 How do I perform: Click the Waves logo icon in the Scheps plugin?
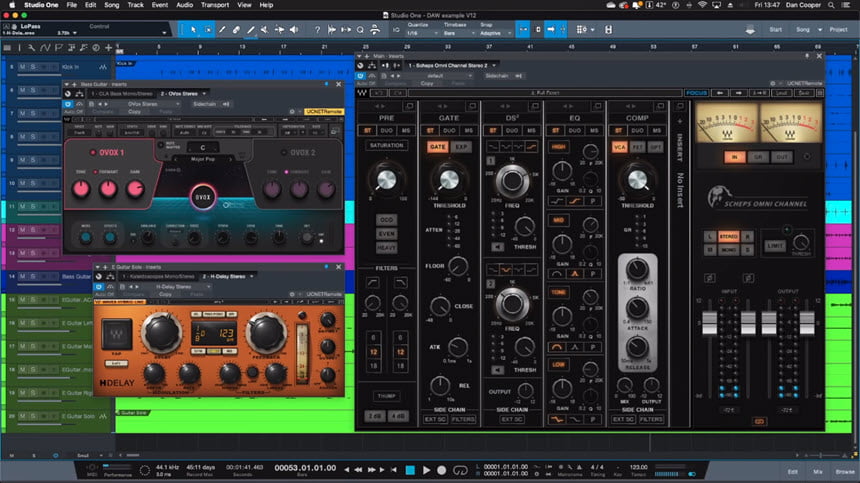coord(362,93)
